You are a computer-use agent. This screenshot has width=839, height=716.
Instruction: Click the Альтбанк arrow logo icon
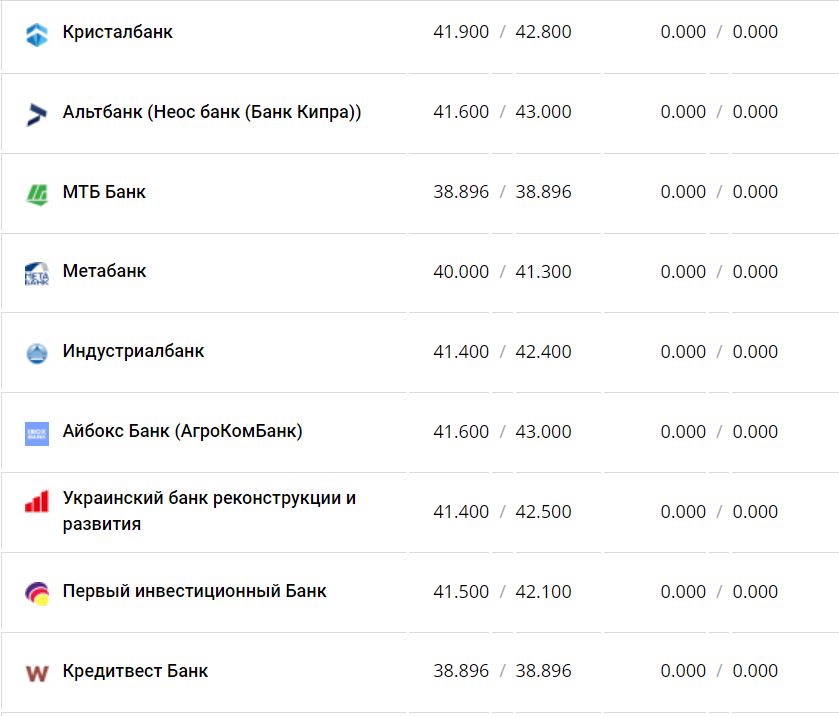[37, 113]
